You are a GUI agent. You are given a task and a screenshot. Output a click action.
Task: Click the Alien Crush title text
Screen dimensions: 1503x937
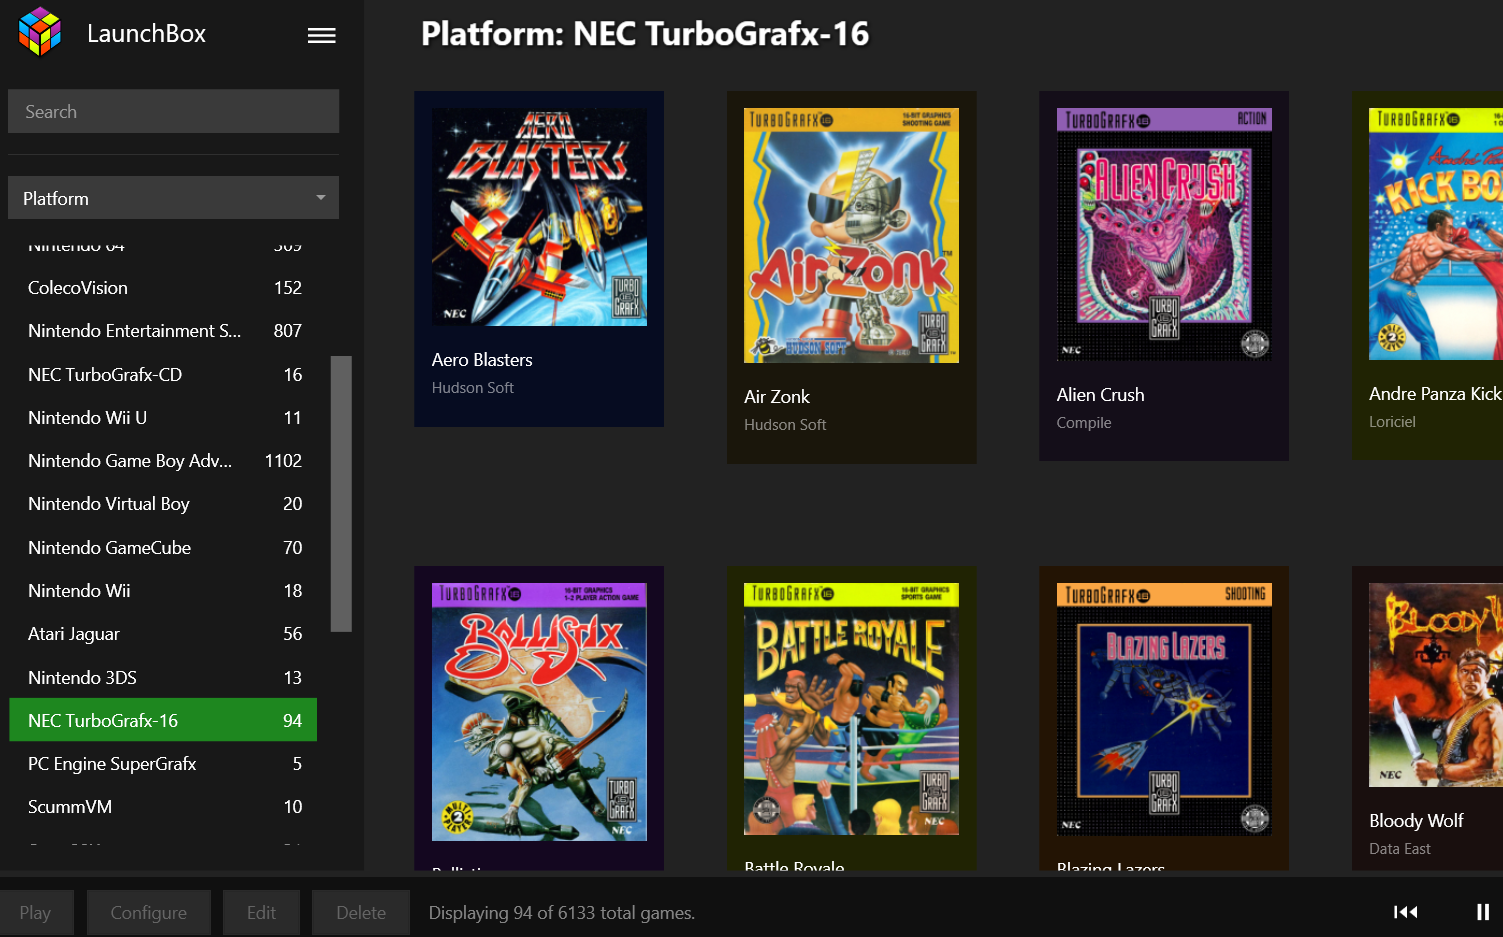1100,395
